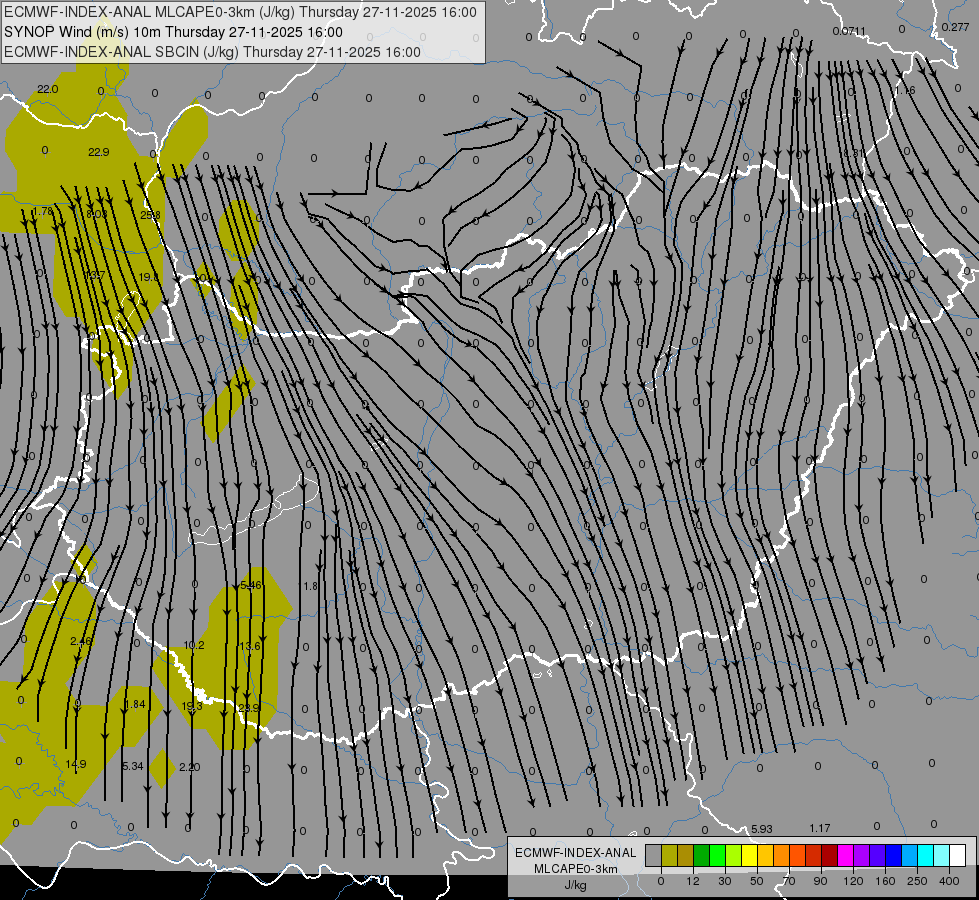Click the legend scale label 250
Image resolution: width=979 pixels, height=900 pixels.
click(917, 881)
